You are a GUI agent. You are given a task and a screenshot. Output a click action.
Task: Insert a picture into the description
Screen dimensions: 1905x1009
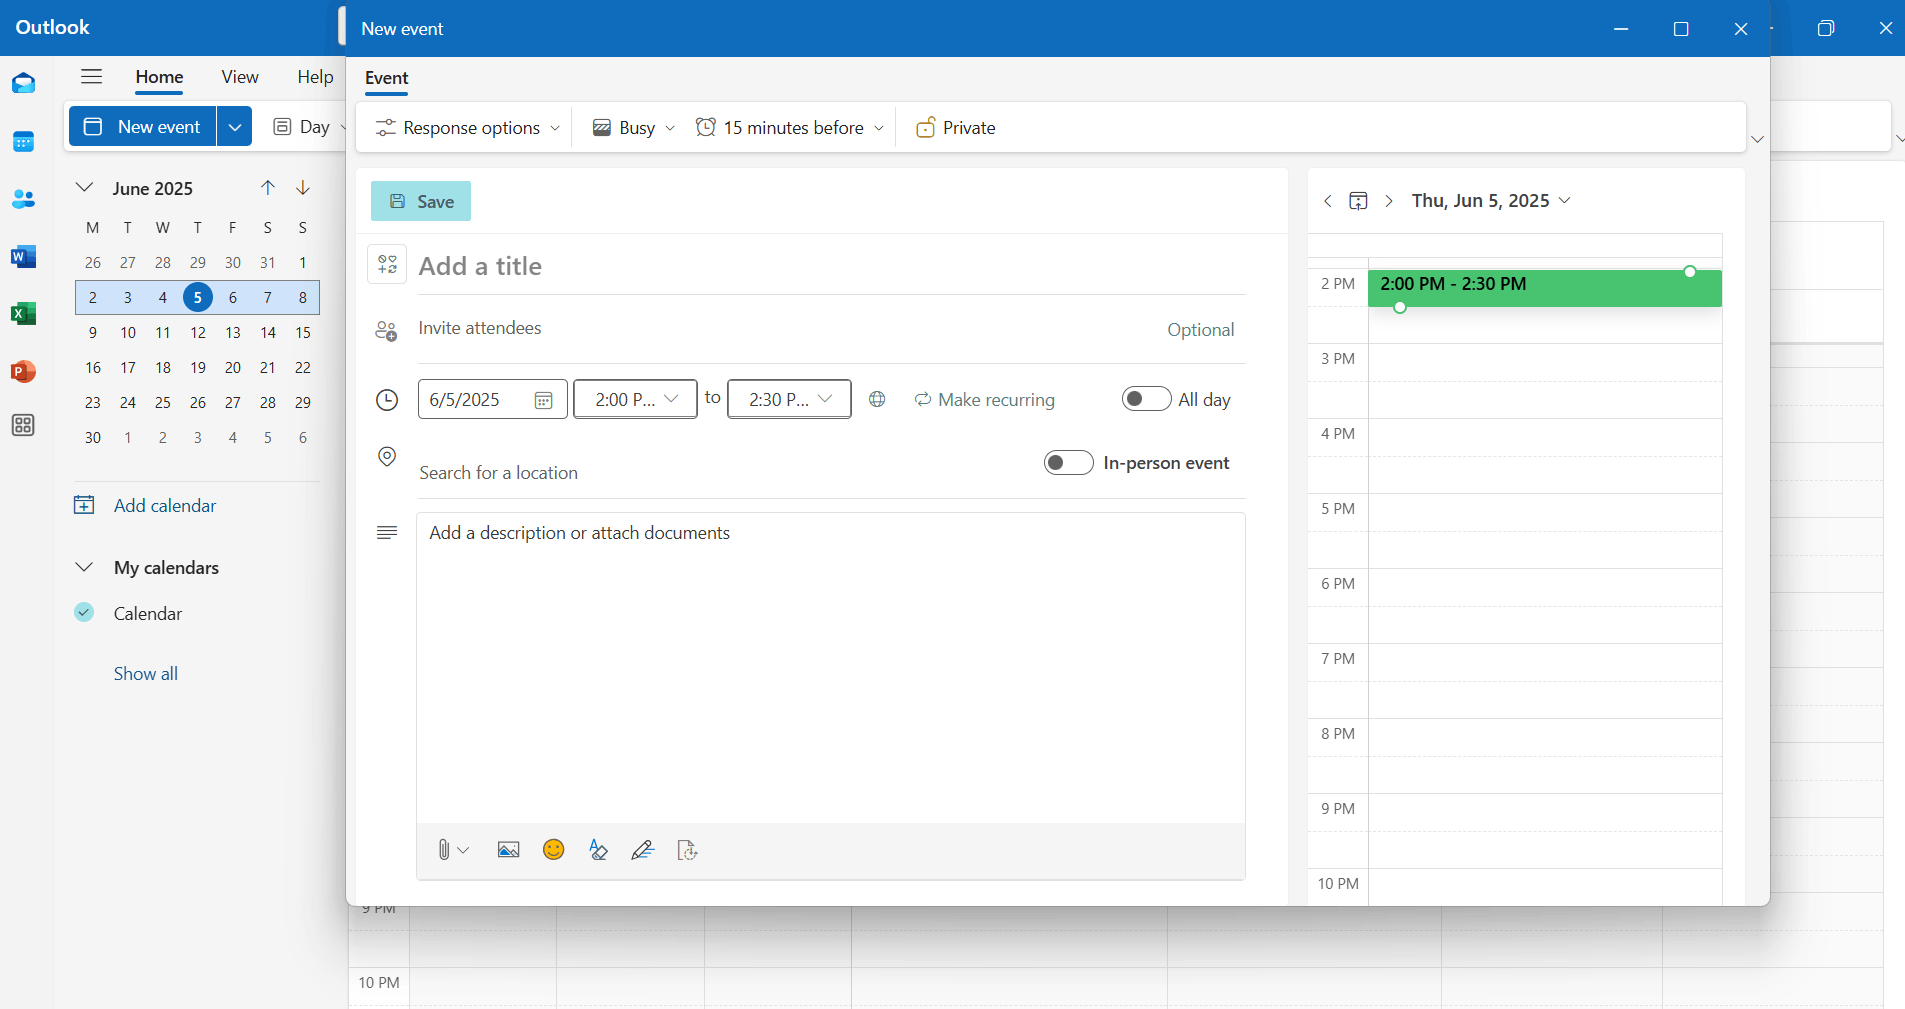pos(508,849)
